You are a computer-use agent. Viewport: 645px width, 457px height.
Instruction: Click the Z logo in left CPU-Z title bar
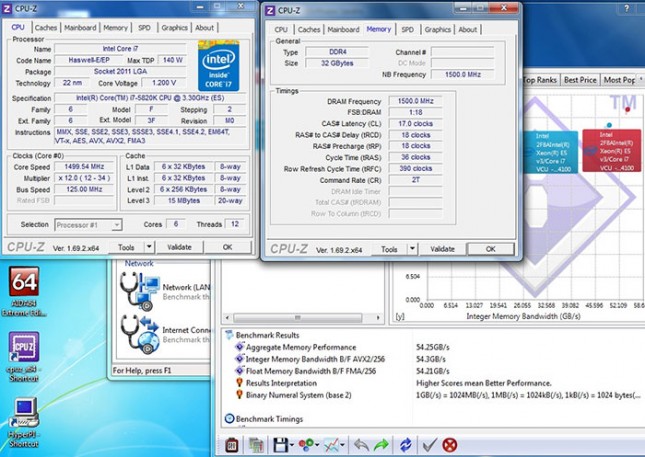[7, 8]
